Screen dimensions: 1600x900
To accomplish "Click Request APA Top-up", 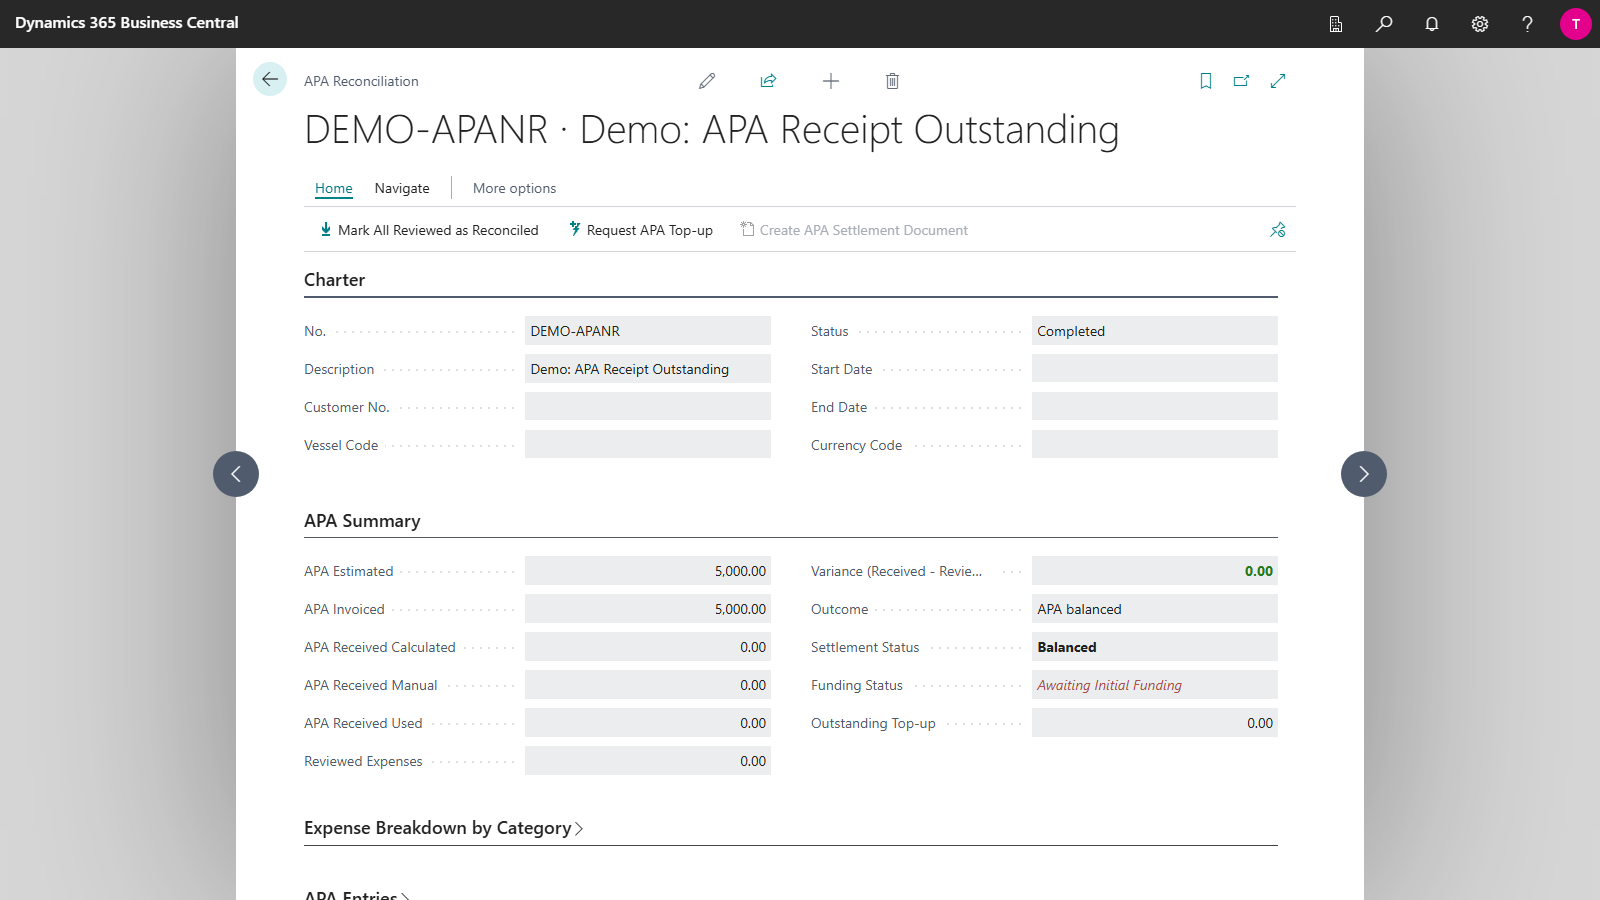I will pyautogui.click(x=641, y=230).
